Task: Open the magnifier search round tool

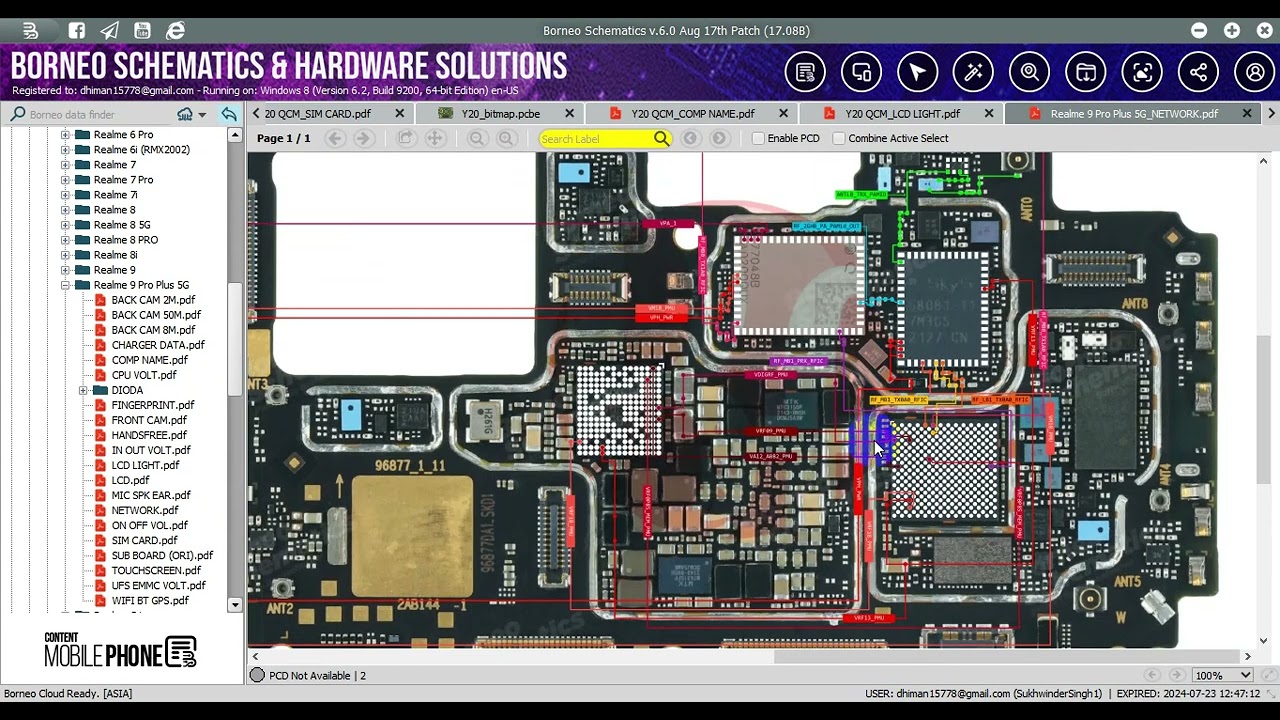Action: point(1029,72)
